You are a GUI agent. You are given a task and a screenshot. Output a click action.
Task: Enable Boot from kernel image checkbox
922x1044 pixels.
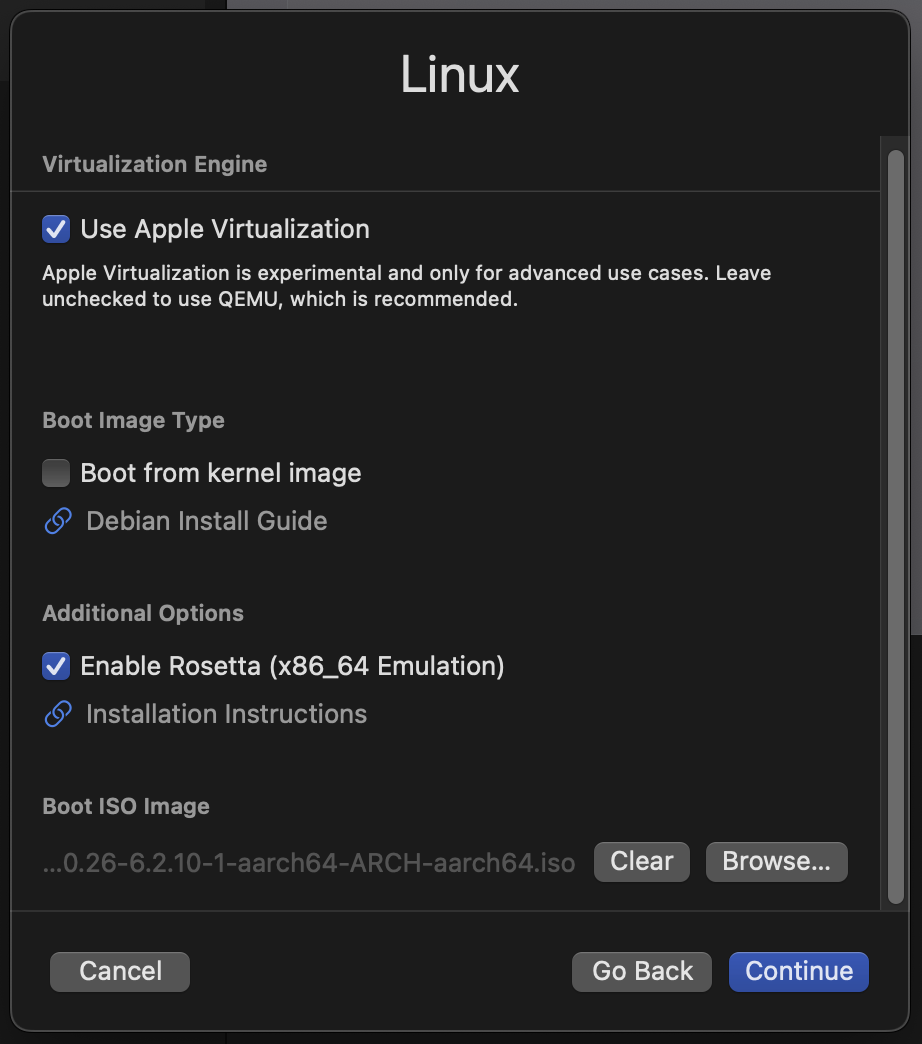(x=56, y=473)
